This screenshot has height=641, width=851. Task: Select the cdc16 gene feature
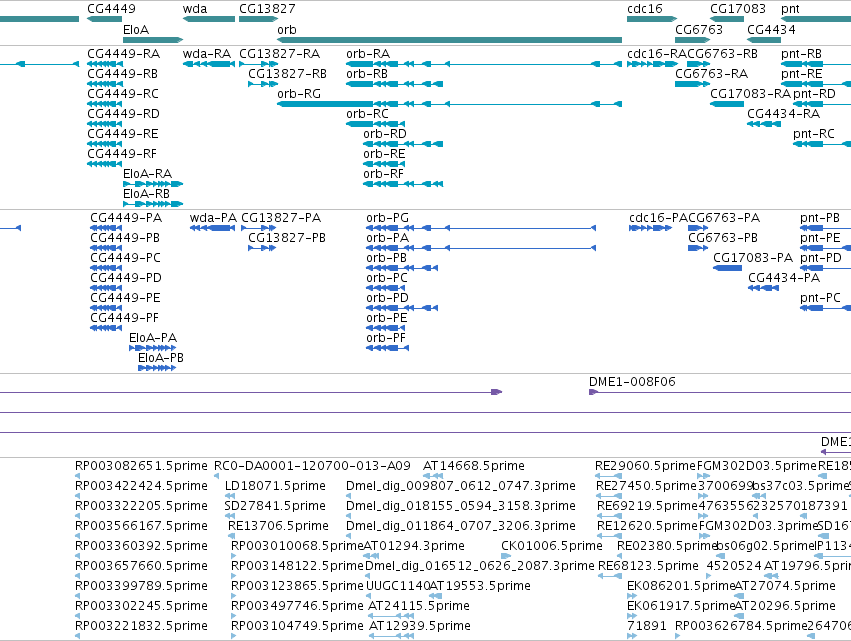652,19
